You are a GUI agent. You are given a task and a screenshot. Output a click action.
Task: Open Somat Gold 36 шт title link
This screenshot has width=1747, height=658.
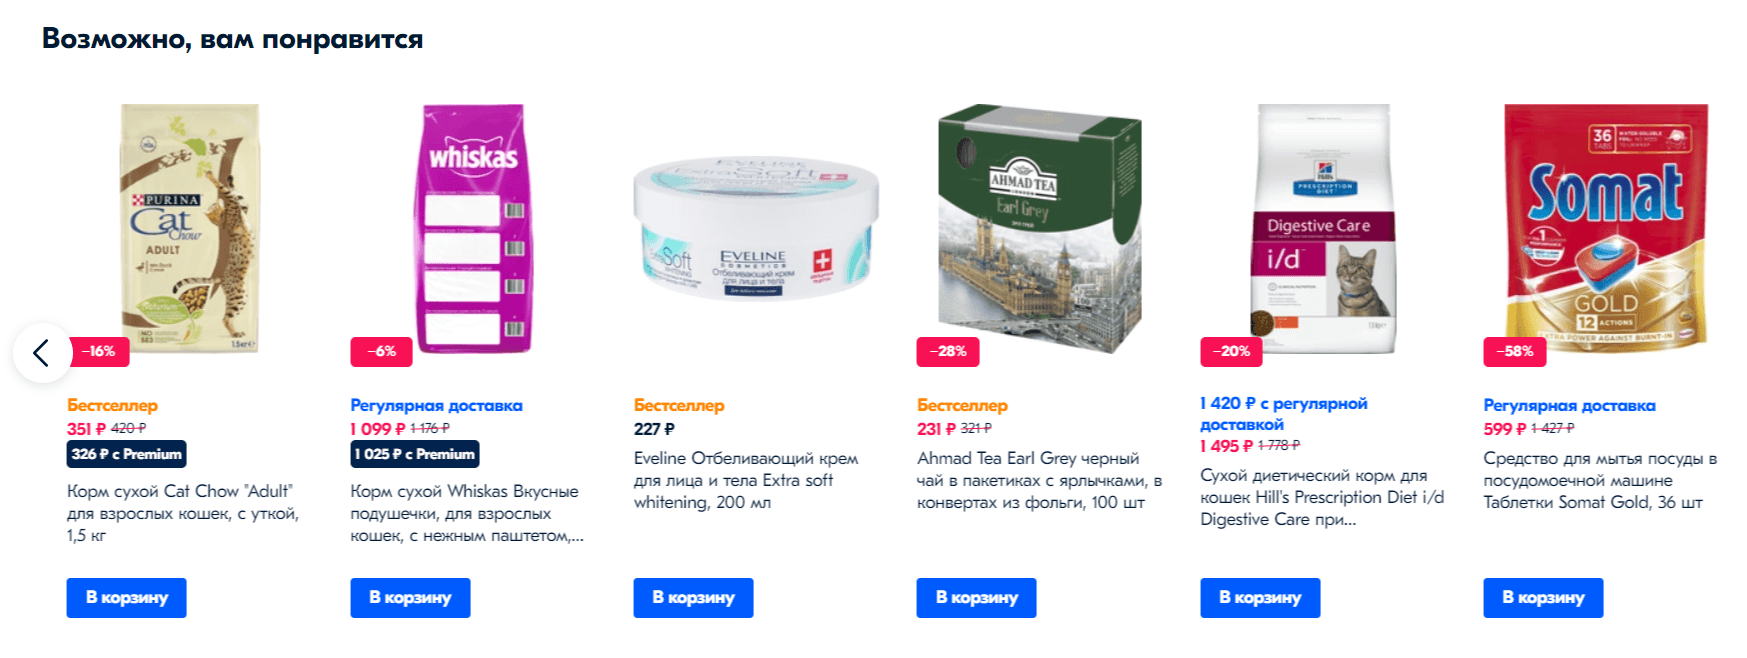pos(1600,480)
